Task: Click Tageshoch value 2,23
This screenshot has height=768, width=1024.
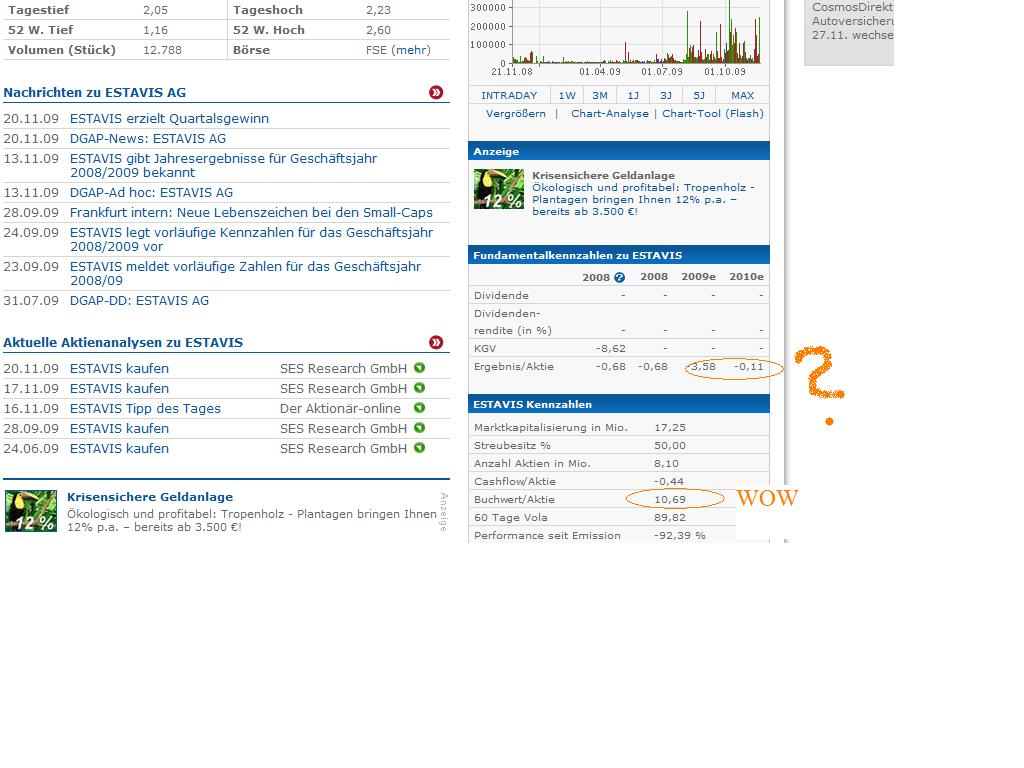Action: (x=378, y=10)
